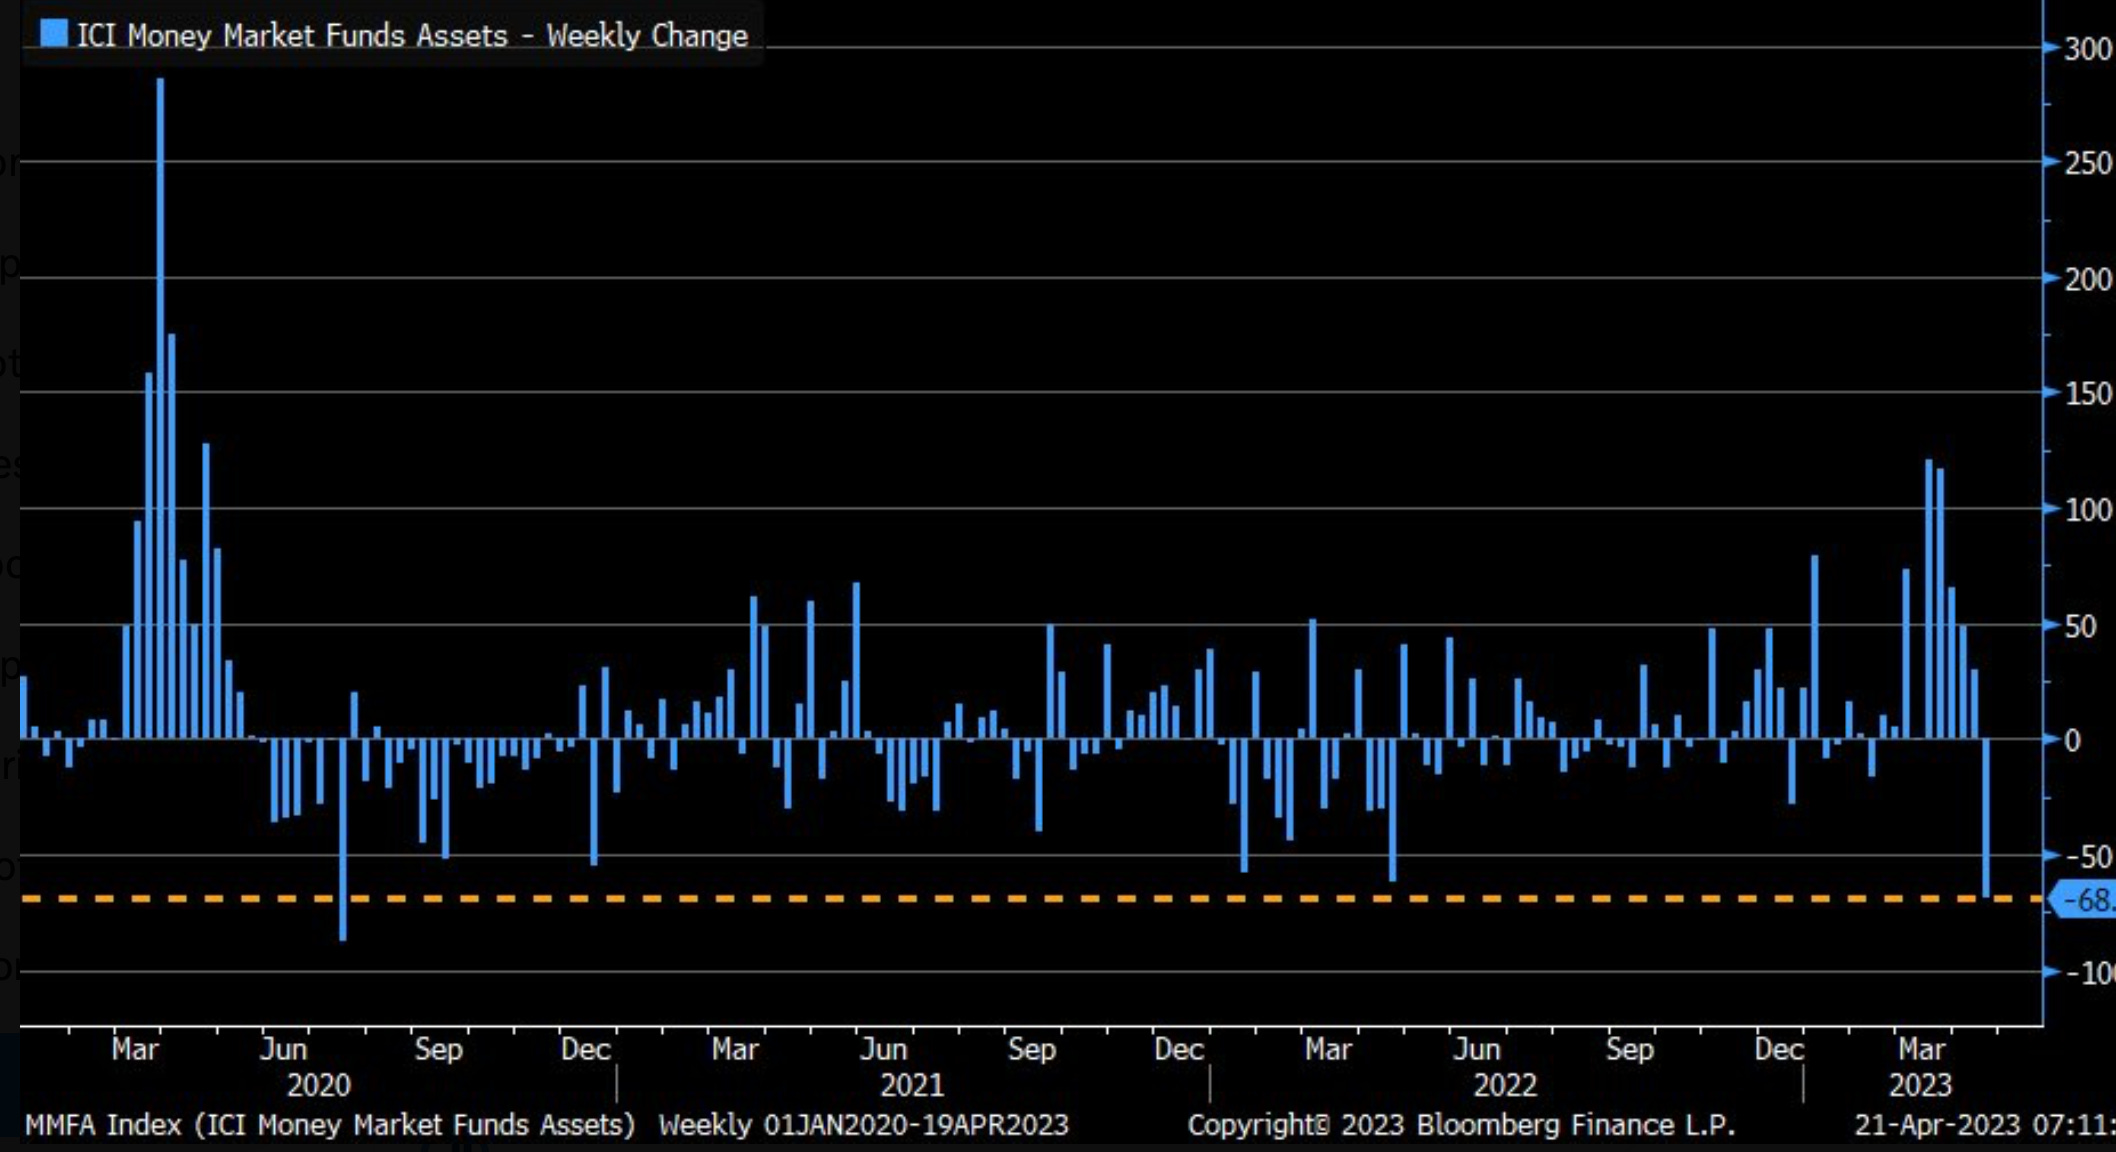Click the 250 y-axis tick label
Viewport: 2116px width, 1152px height.
(x=2088, y=163)
